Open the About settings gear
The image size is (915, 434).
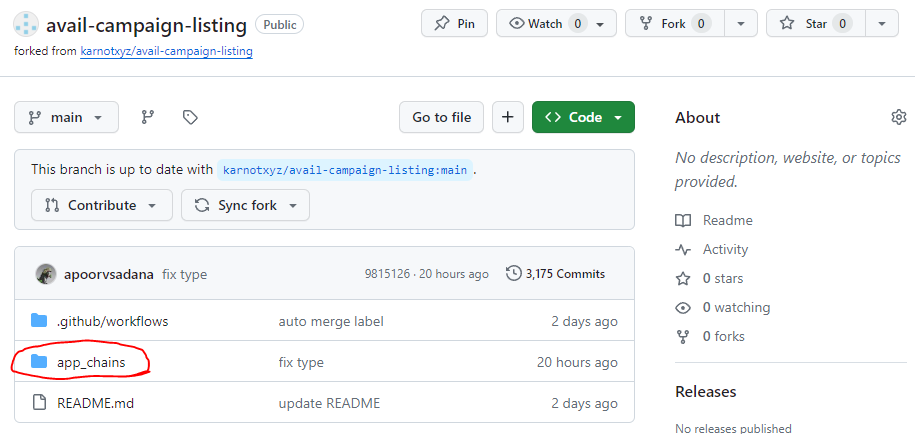click(x=899, y=117)
